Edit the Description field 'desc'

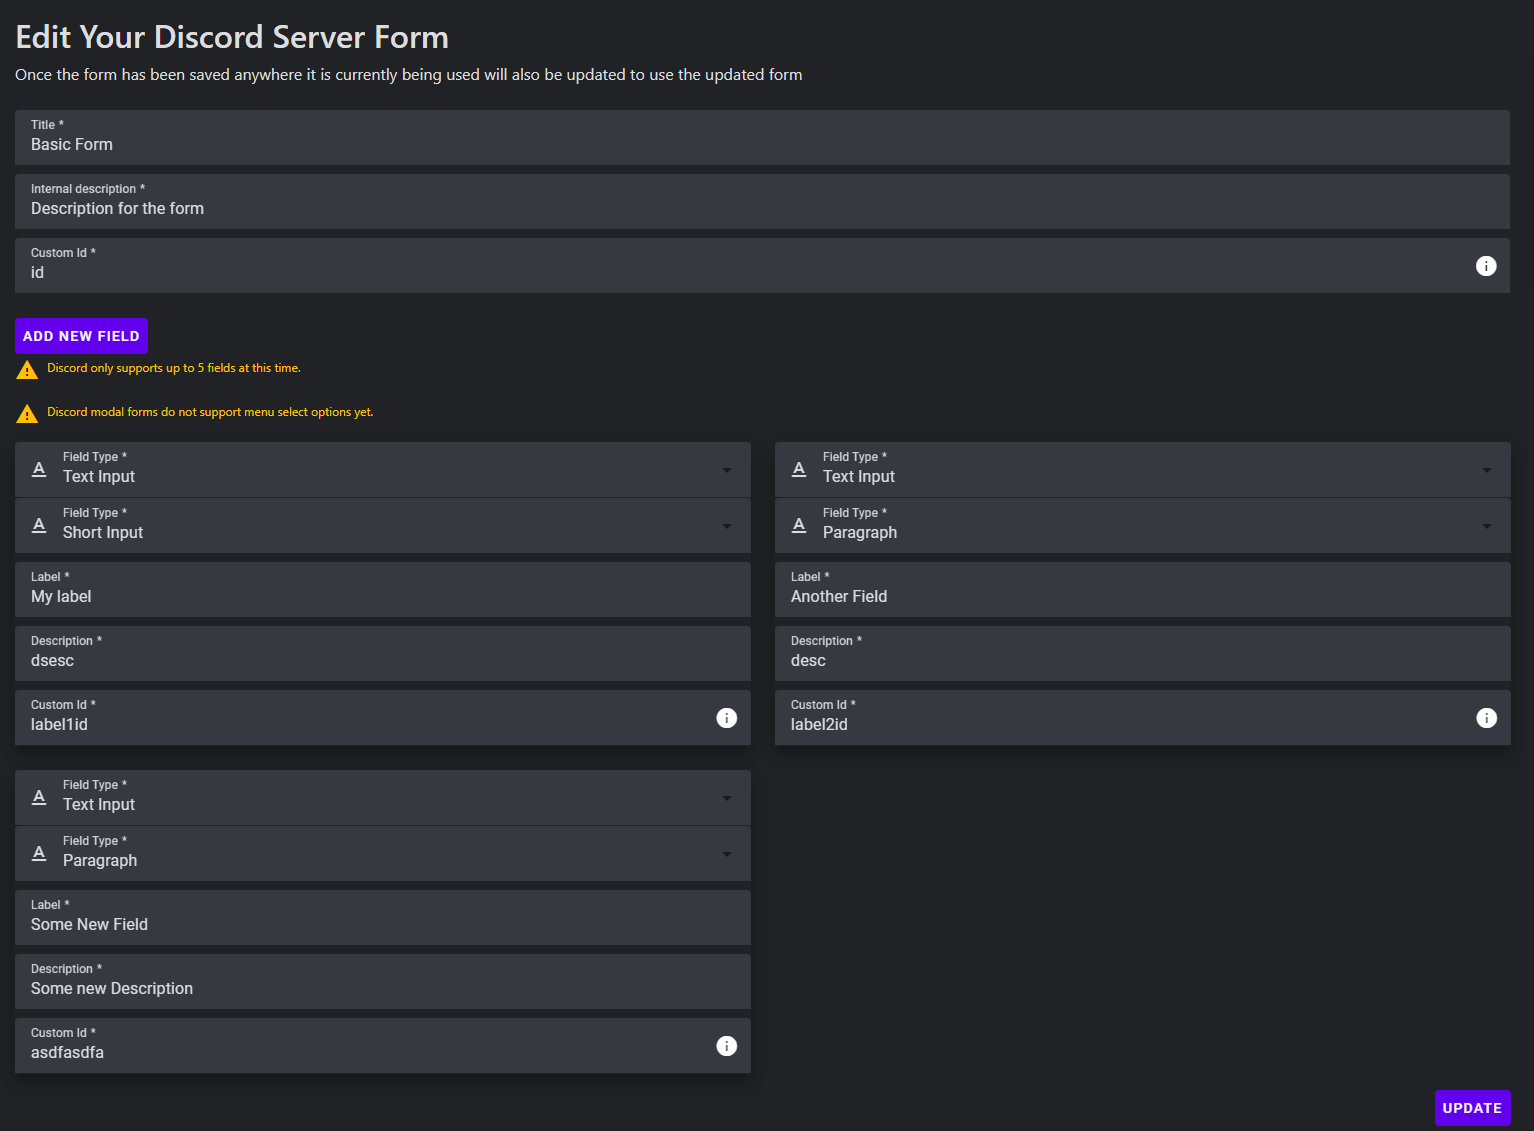[x=1143, y=654]
